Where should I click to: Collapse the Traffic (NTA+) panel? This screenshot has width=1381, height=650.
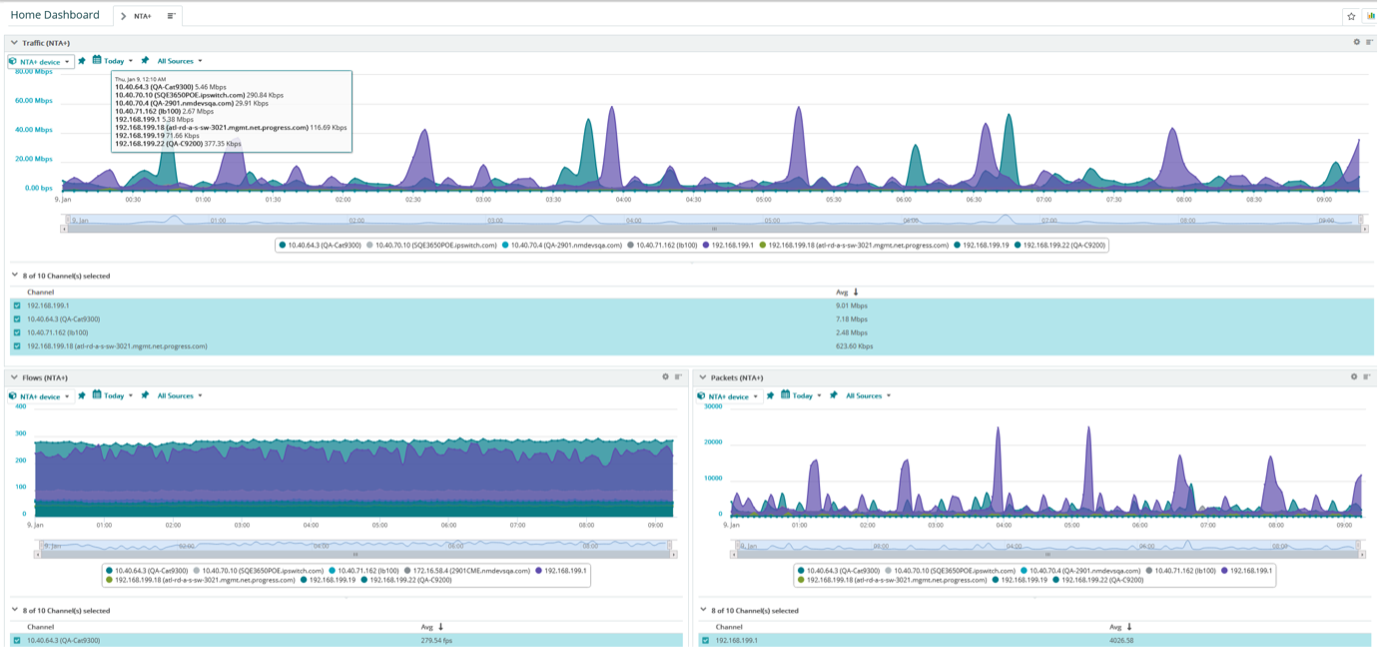(x=14, y=43)
